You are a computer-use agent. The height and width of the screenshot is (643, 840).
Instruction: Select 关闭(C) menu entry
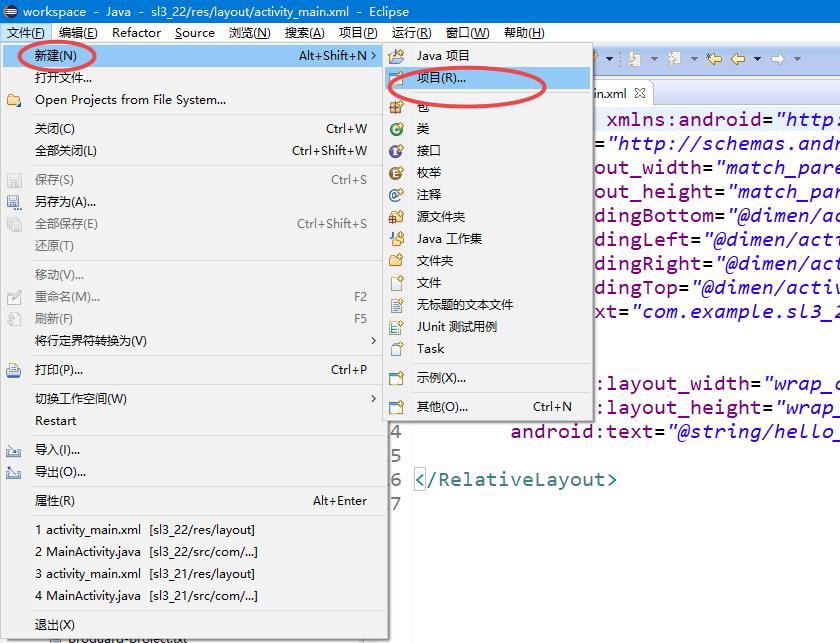tap(192, 129)
